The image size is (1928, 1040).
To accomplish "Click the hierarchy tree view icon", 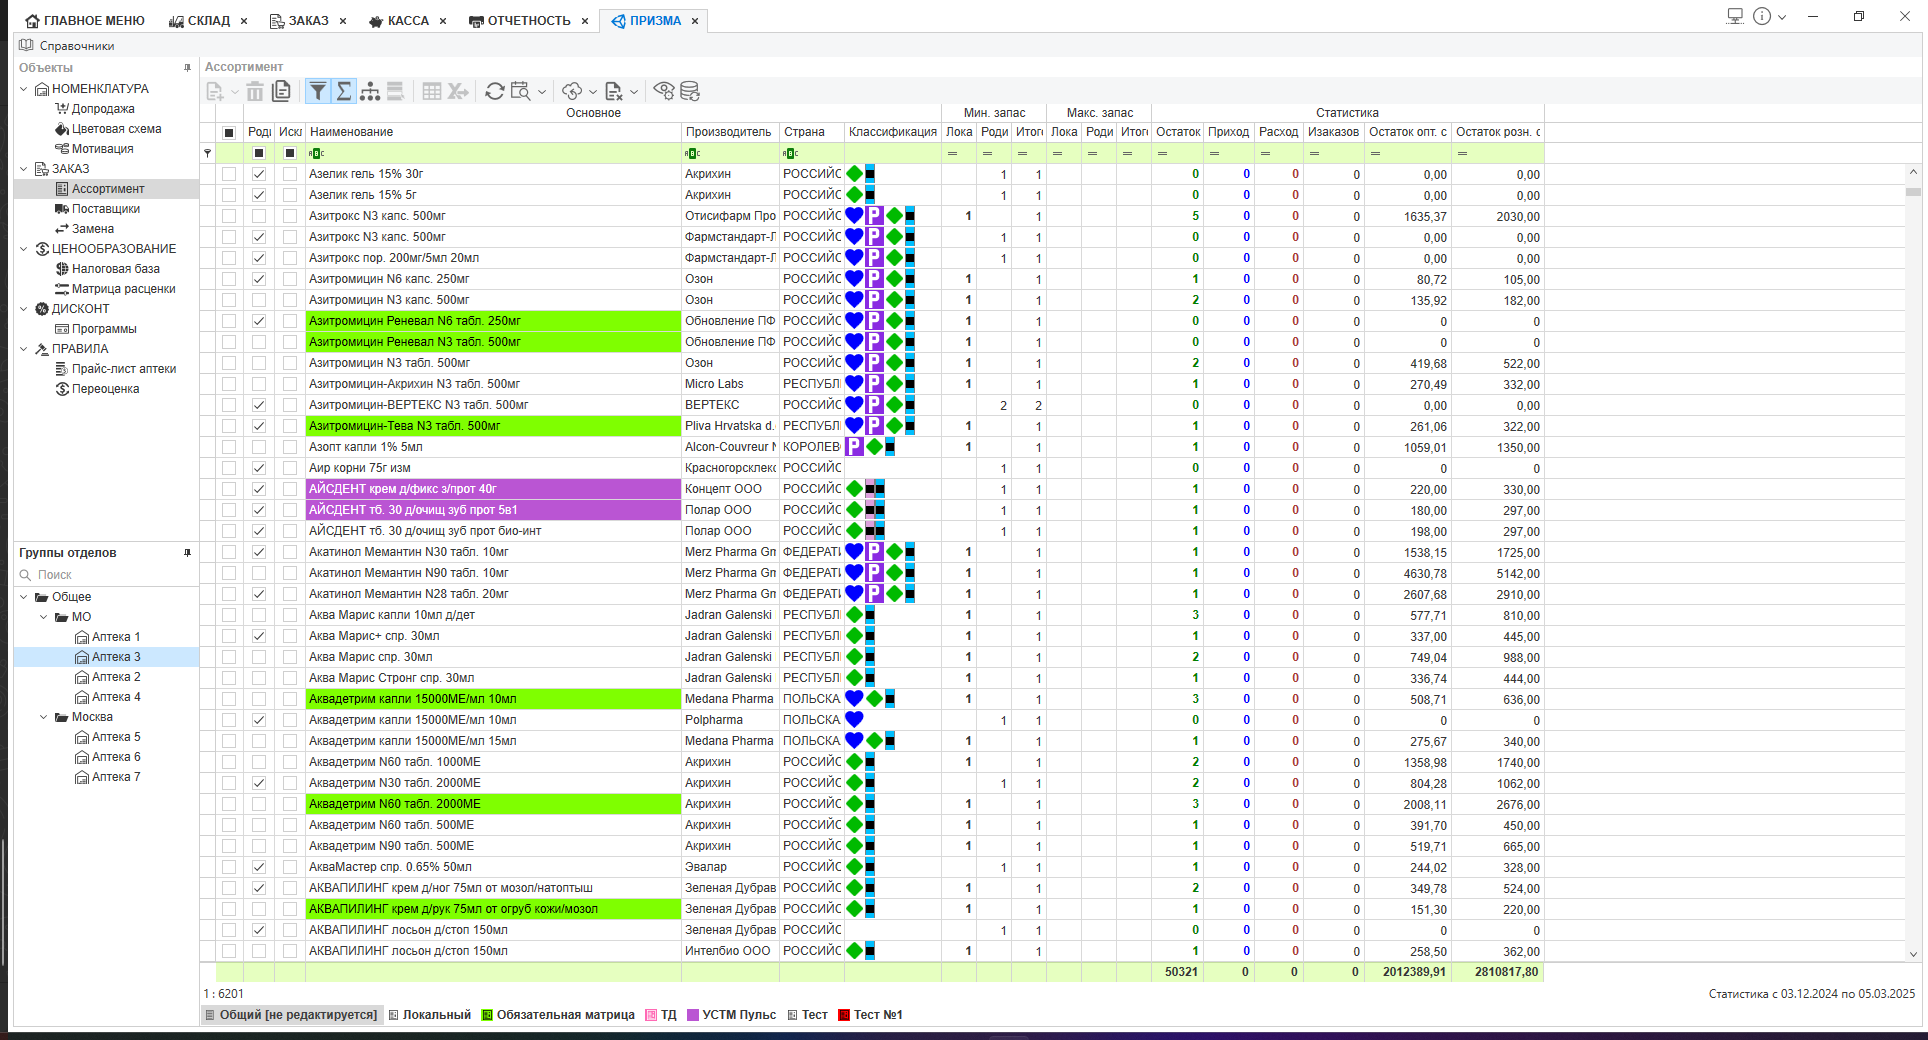I will (x=370, y=91).
